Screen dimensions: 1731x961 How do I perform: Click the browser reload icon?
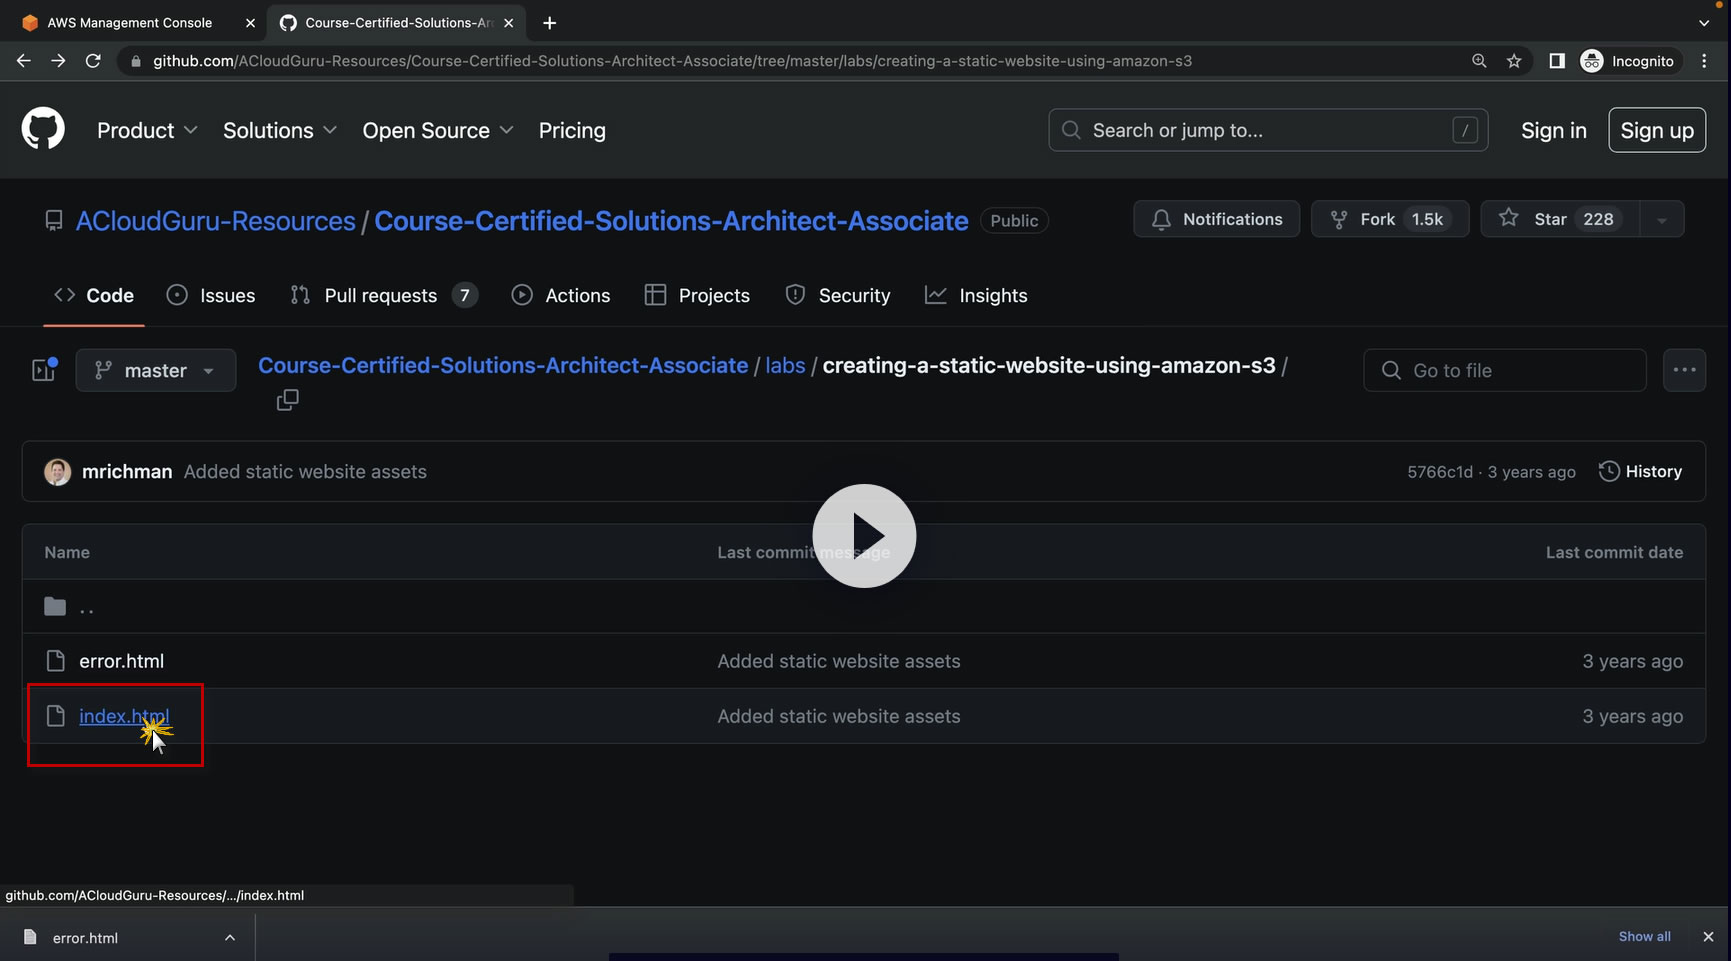tap(93, 61)
